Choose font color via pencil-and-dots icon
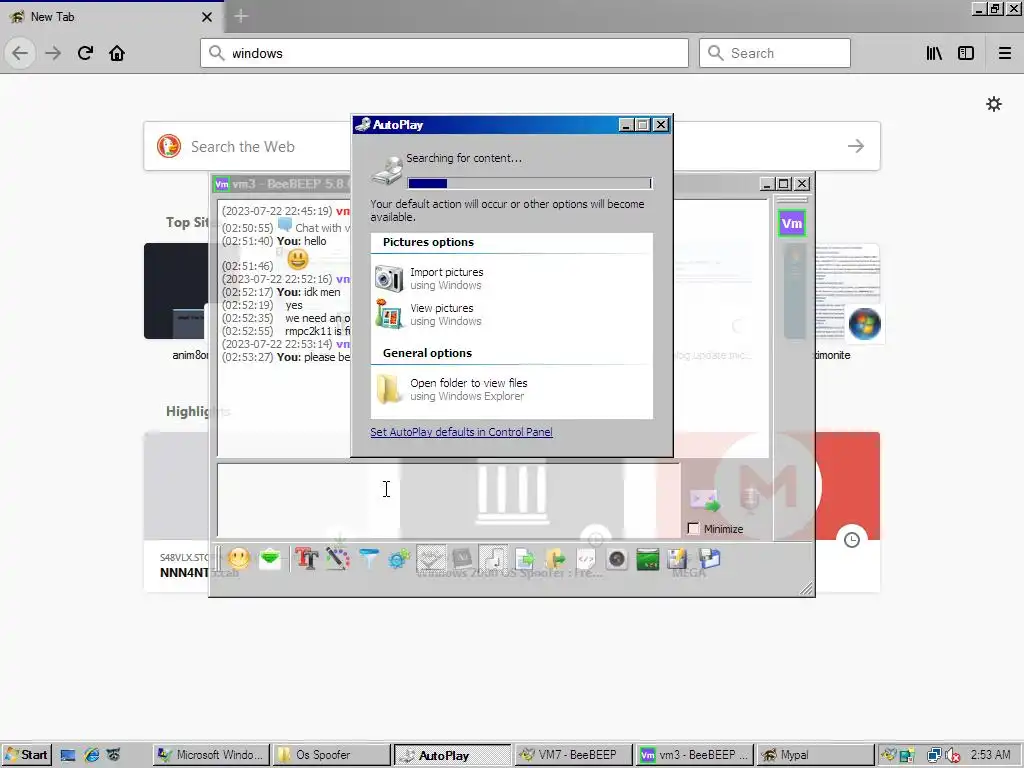Screen dimensions: 1024x768 338,558
